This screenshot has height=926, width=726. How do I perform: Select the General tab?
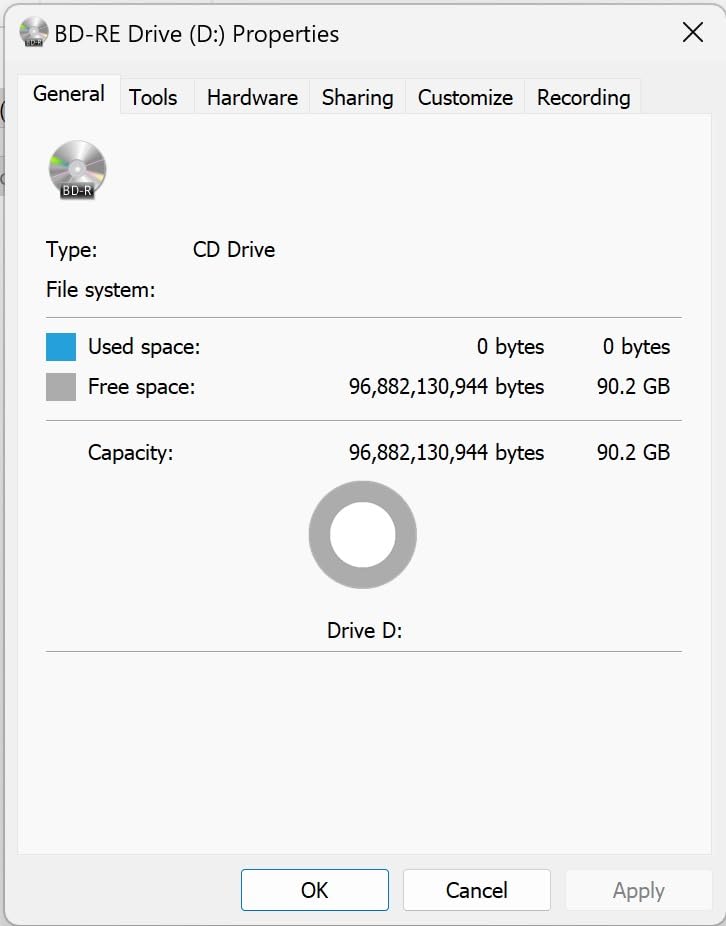[68, 94]
